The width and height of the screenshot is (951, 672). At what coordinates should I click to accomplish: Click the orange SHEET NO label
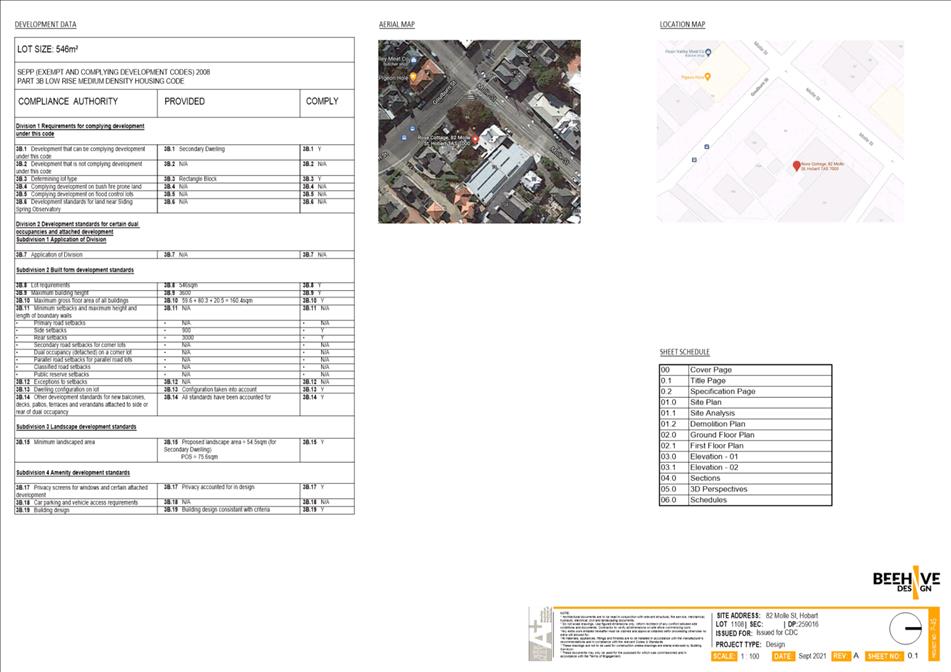pyautogui.click(x=884, y=656)
